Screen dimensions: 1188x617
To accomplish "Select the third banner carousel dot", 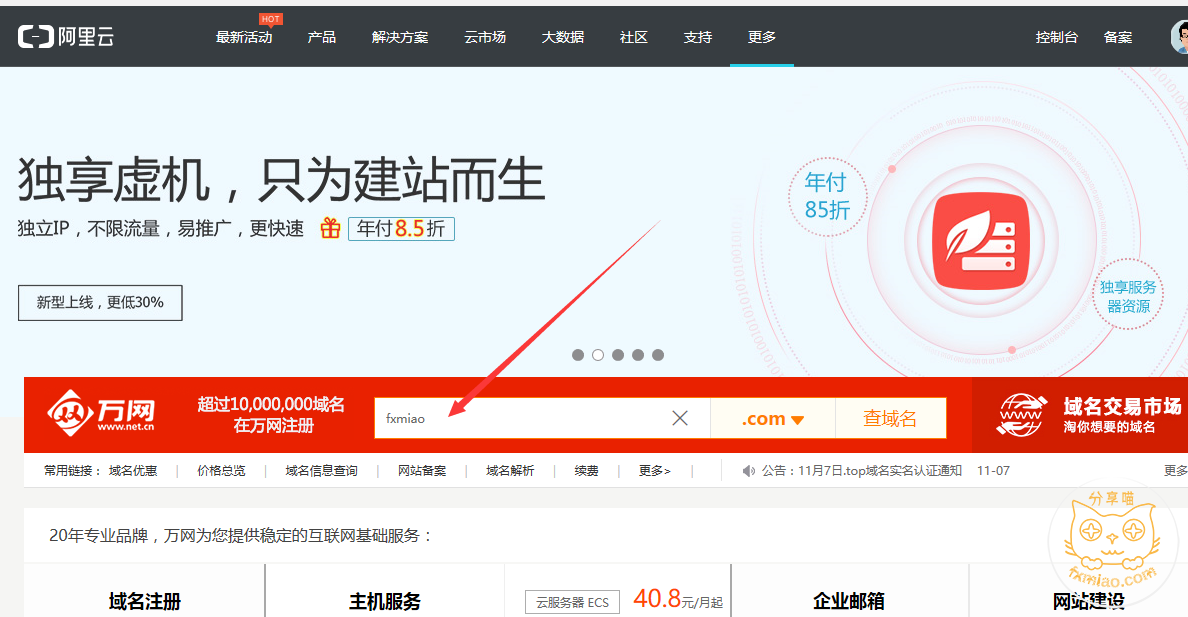I will tap(618, 355).
